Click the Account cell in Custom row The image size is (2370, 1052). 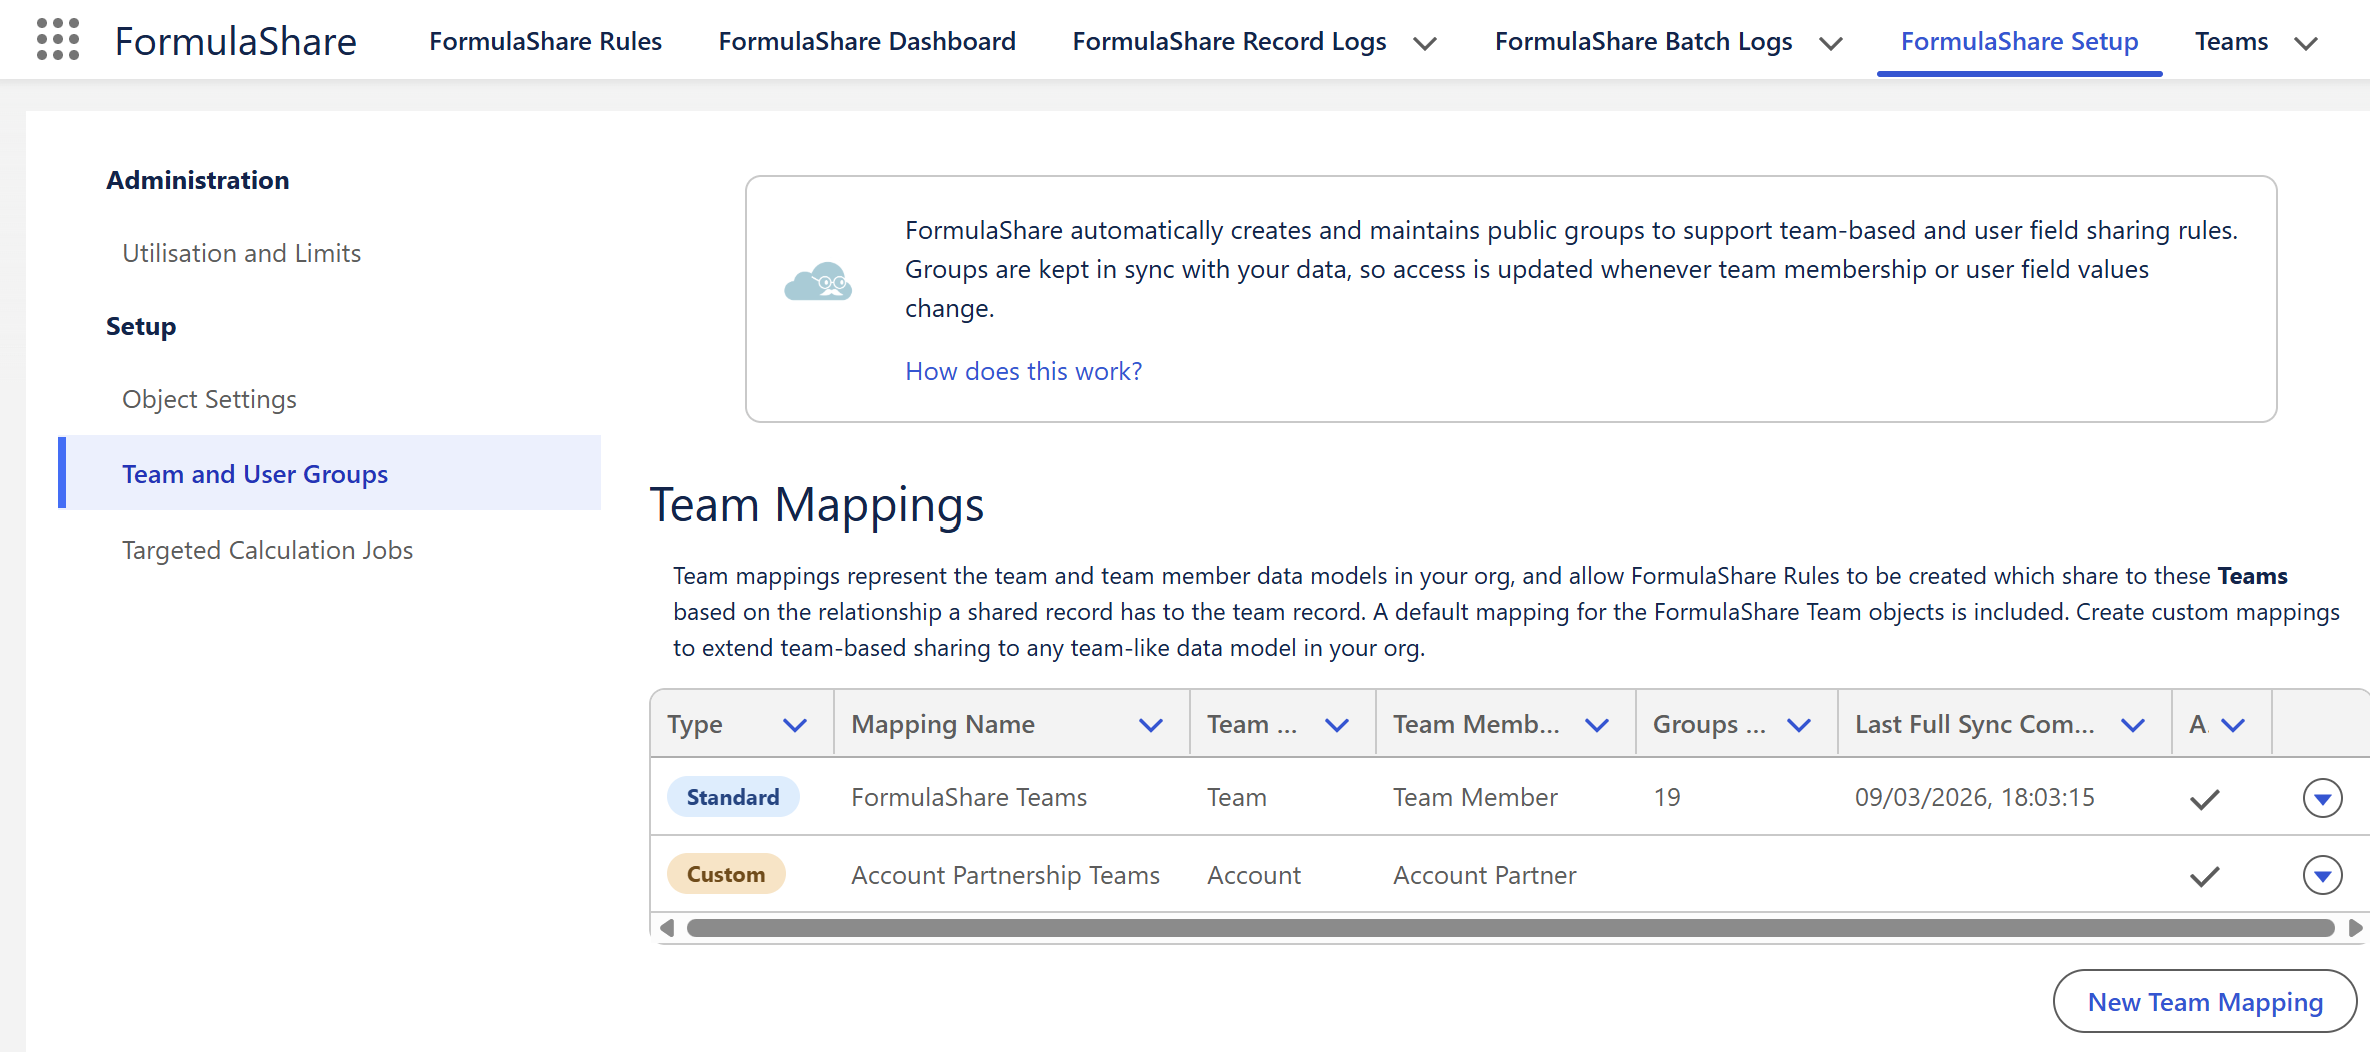tap(1254, 875)
